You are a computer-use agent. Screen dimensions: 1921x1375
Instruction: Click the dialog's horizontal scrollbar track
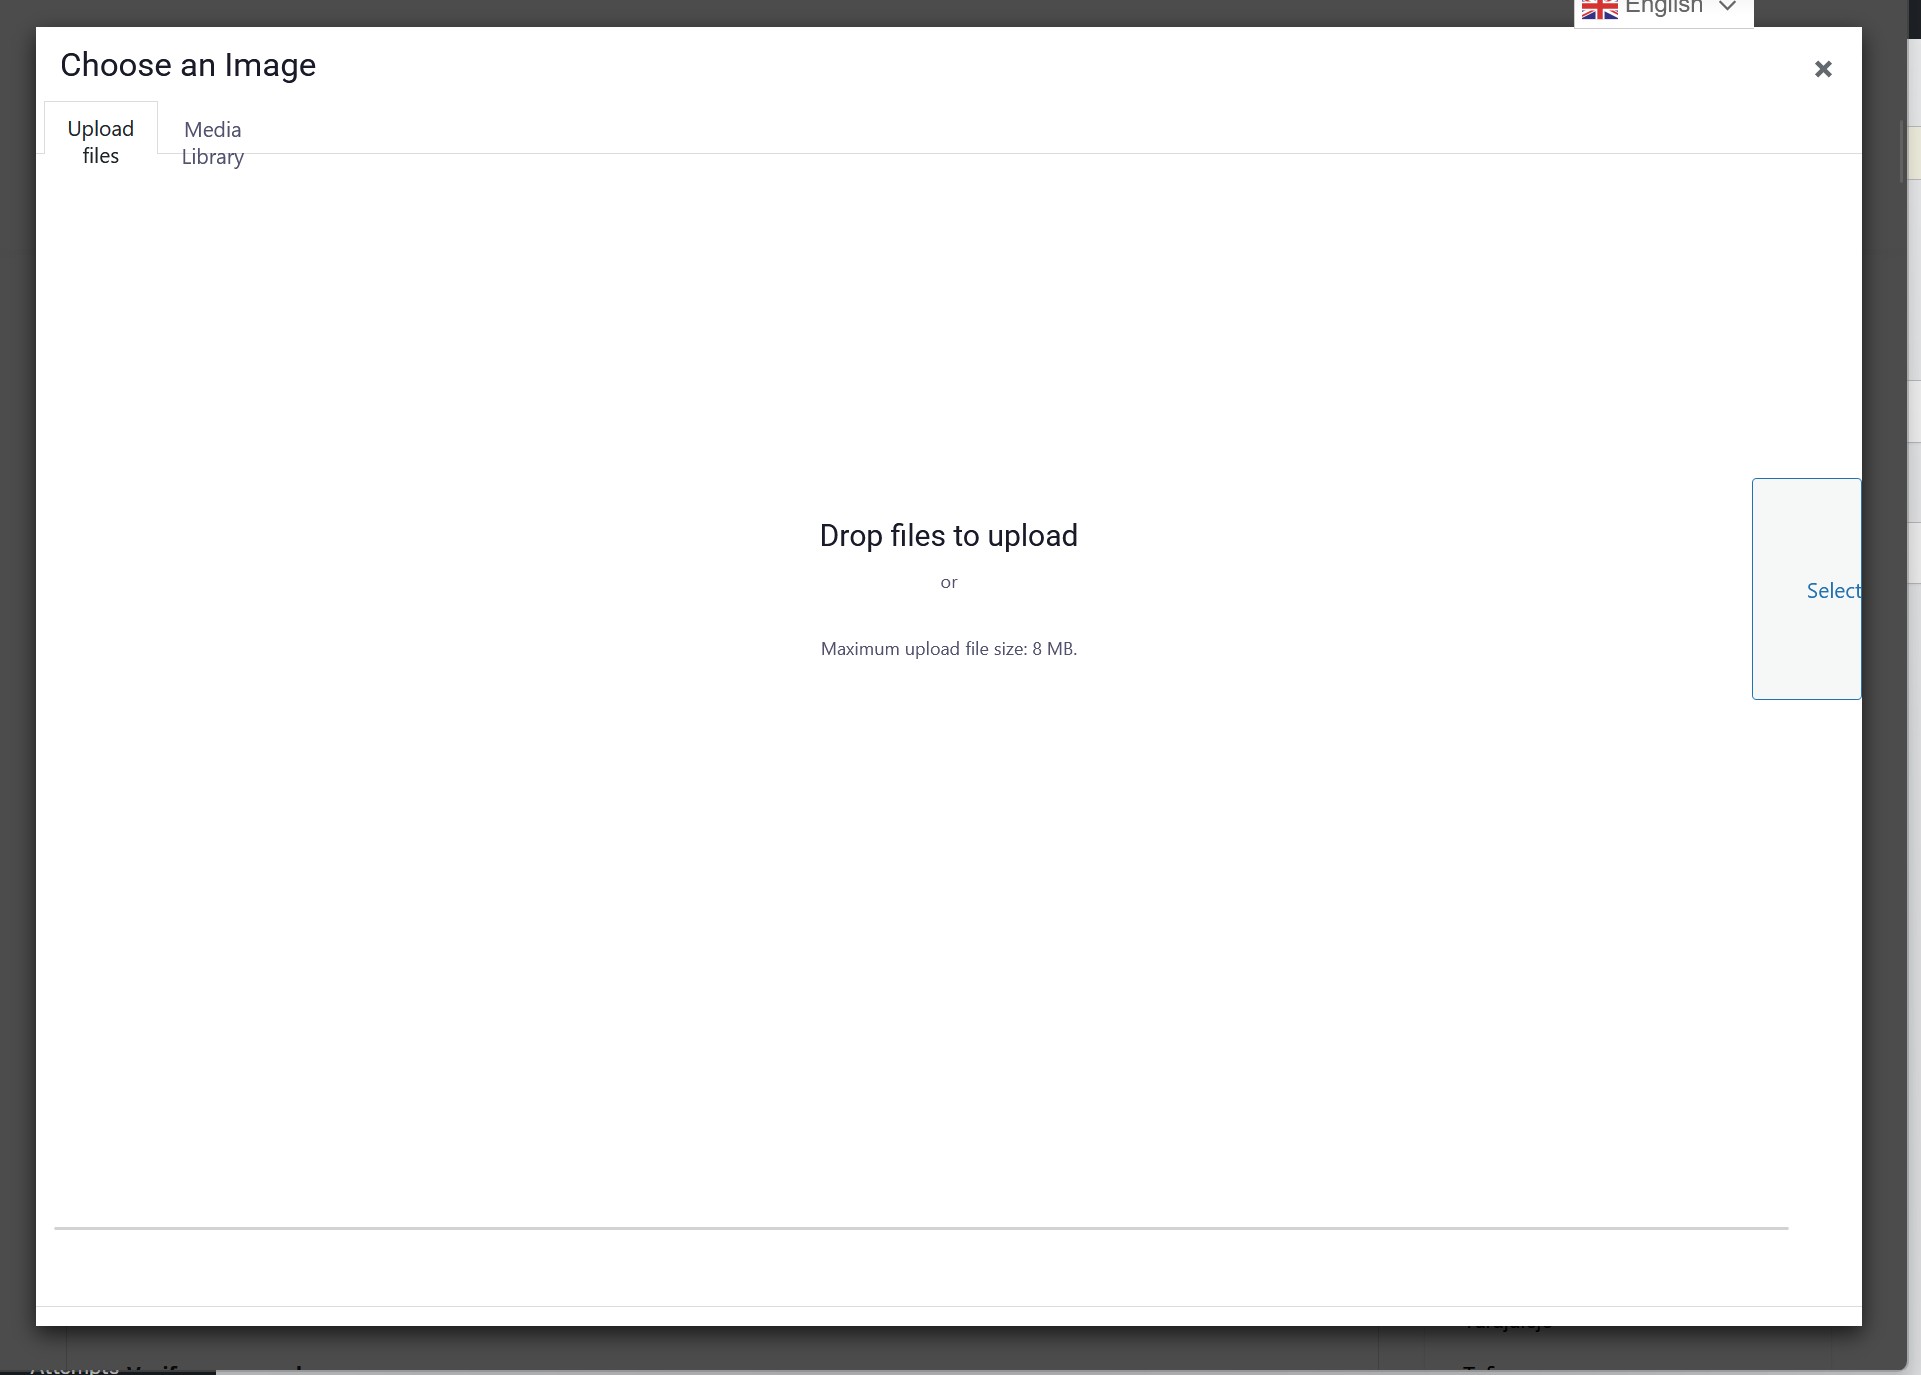pos(920,1228)
